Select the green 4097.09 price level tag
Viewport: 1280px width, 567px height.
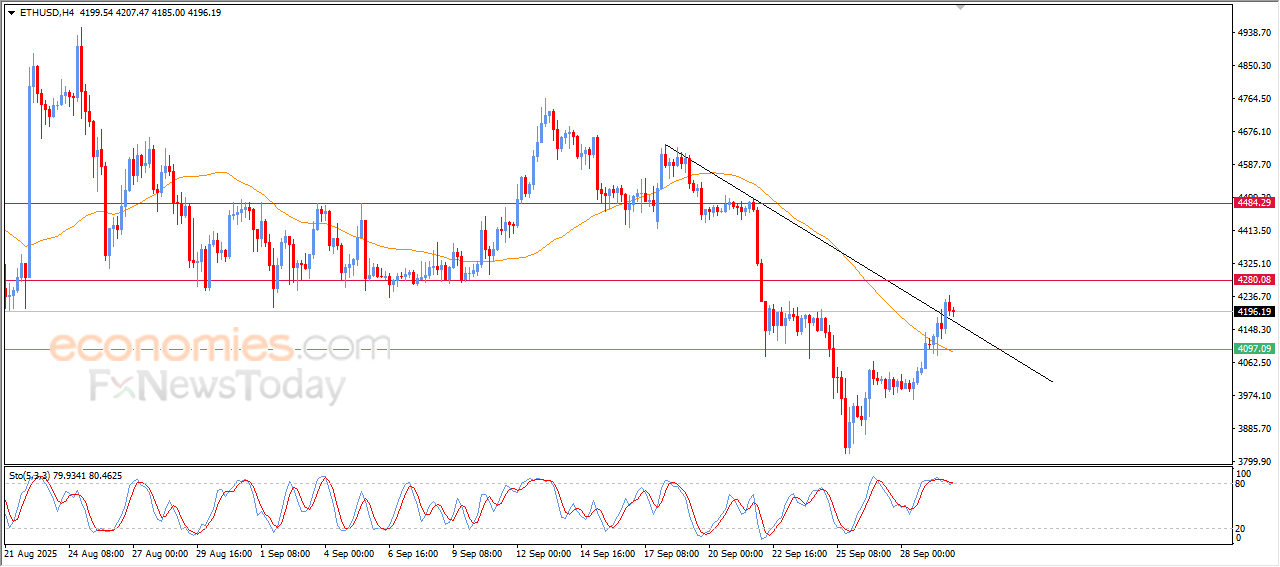[1253, 348]
